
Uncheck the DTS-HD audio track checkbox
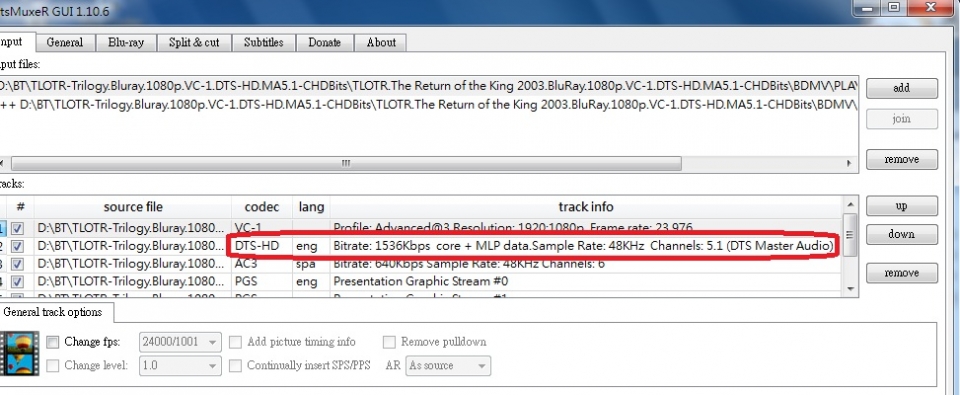[x=18, y=246]
